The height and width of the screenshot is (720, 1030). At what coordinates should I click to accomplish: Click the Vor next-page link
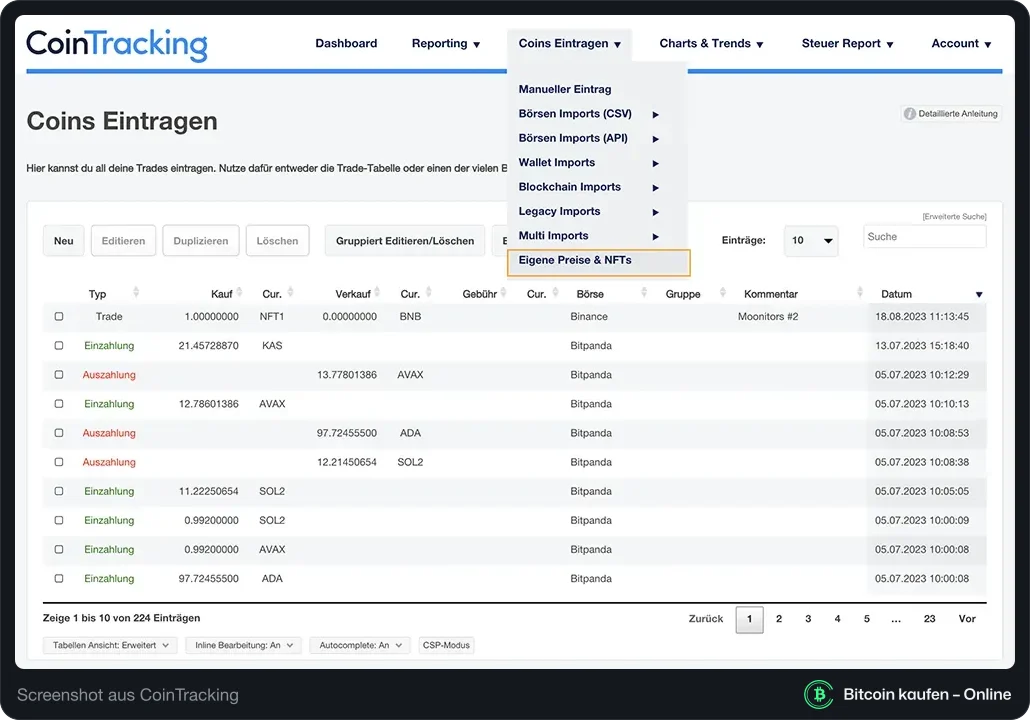pos(967,619)
